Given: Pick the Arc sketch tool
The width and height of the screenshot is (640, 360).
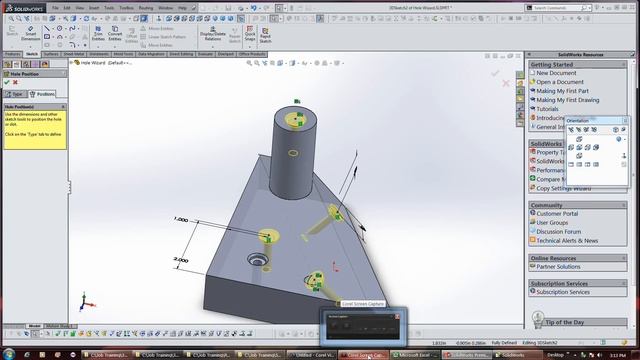Looking at the screenshot, I should tap(60, 37).
